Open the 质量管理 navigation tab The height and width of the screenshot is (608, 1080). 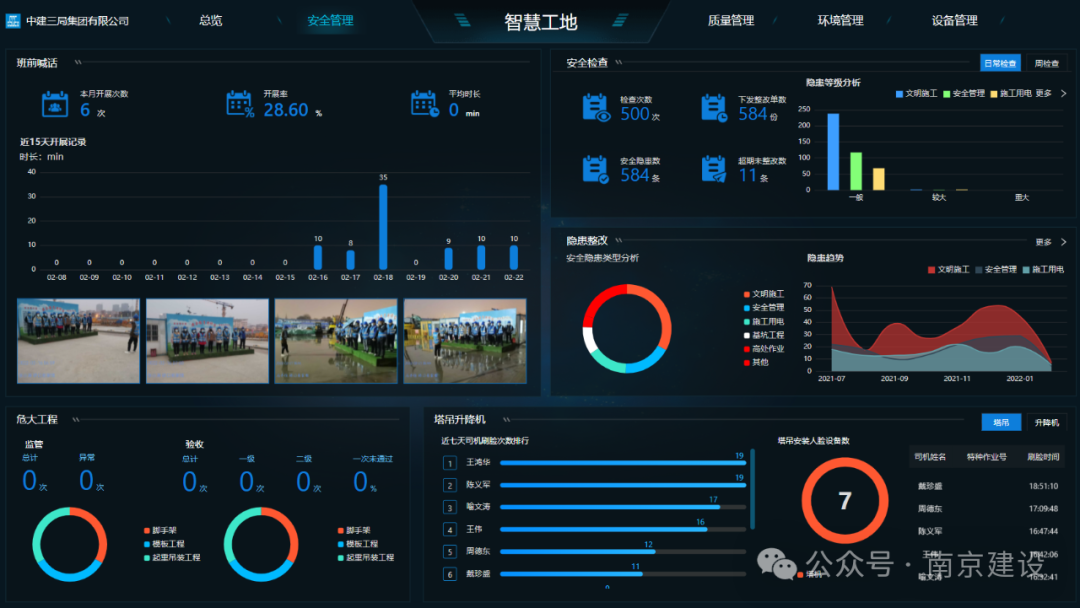[731, 21]
